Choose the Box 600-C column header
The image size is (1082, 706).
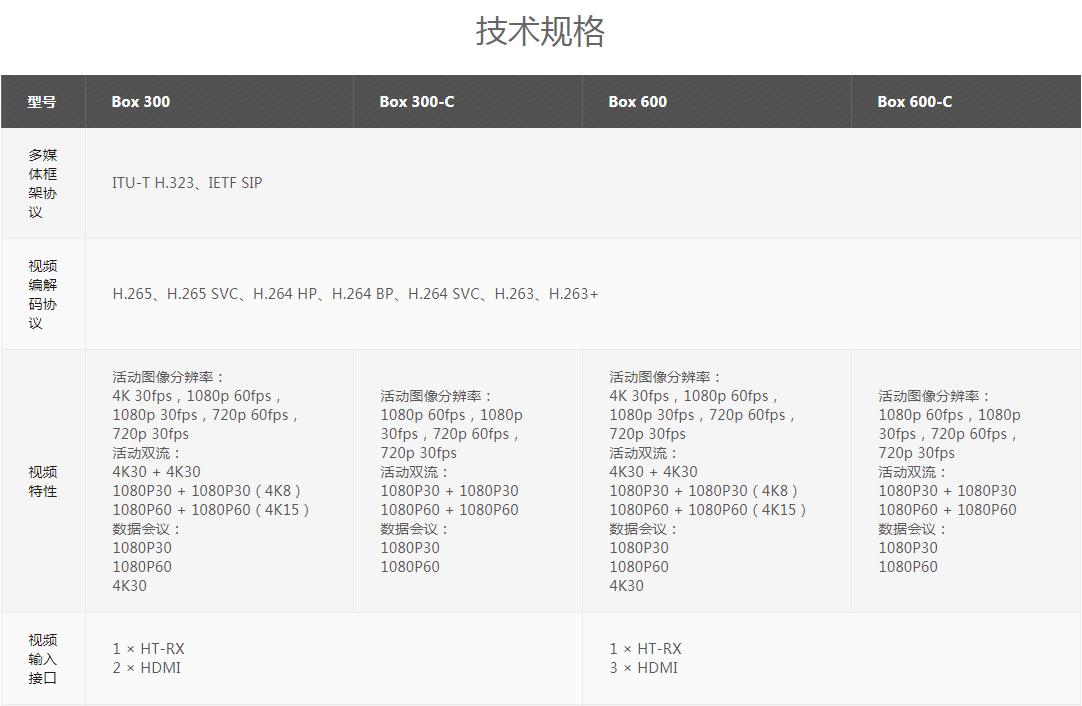pyautogui.click(x=914, y=102)
